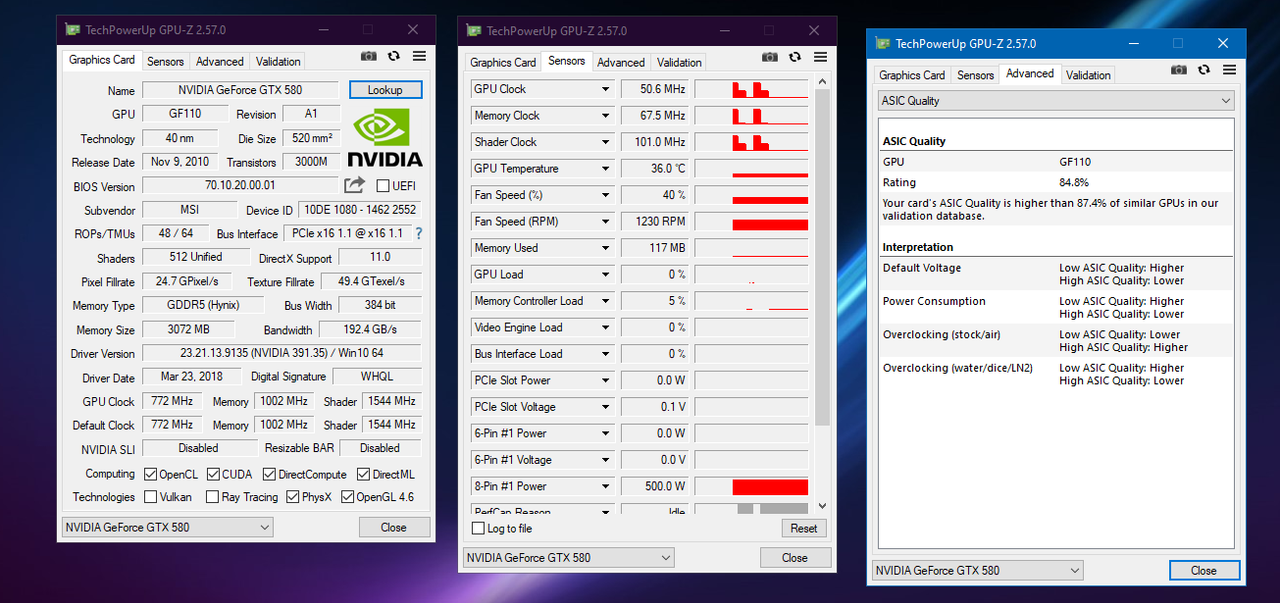Toggle the PhysX checkbox
The width and height of the screenshot is (1280, 603).
click(293, 497)
